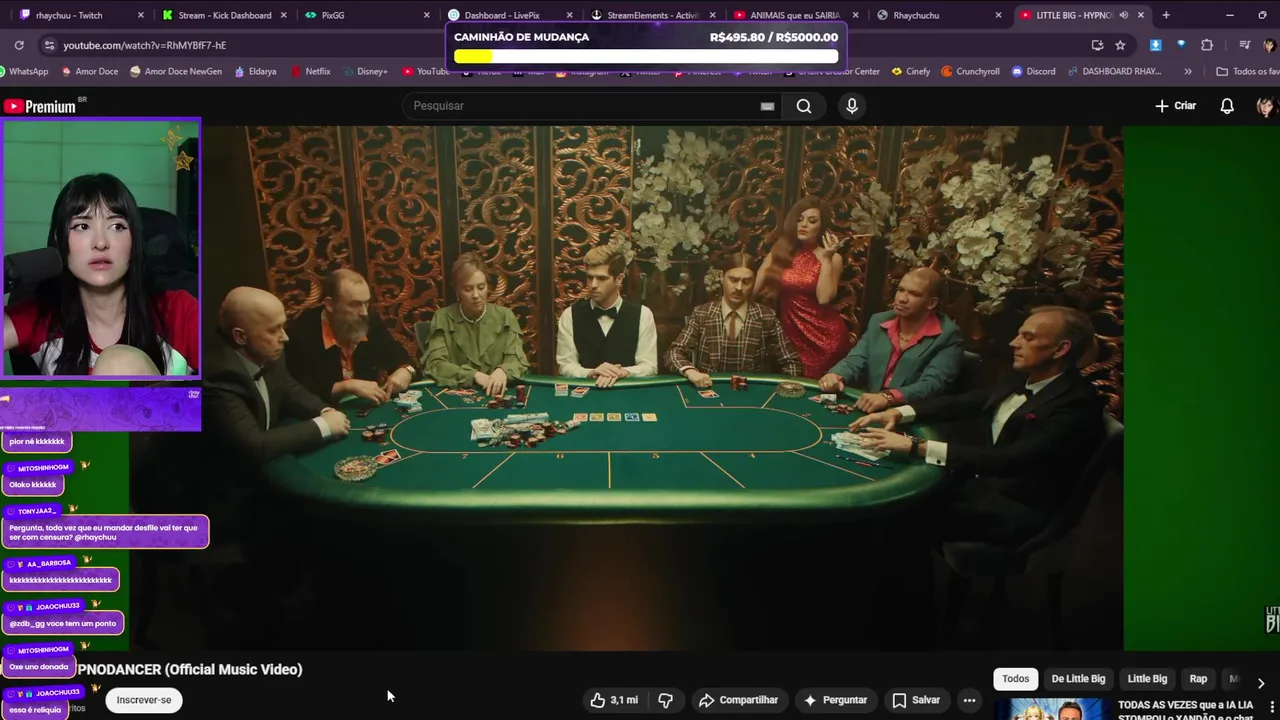
Task: Click the install/cast icon in address bar
Action: pyautogui.click(x=1097, y=45)
